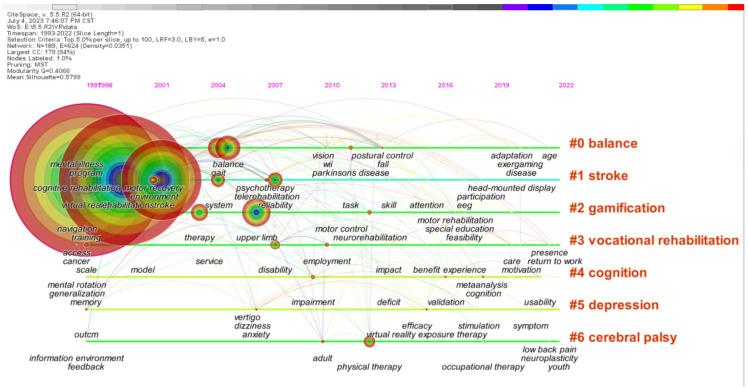Select the #1 stroke cluster label
This screenshot has width=748, height=388.
click(598, 176)
